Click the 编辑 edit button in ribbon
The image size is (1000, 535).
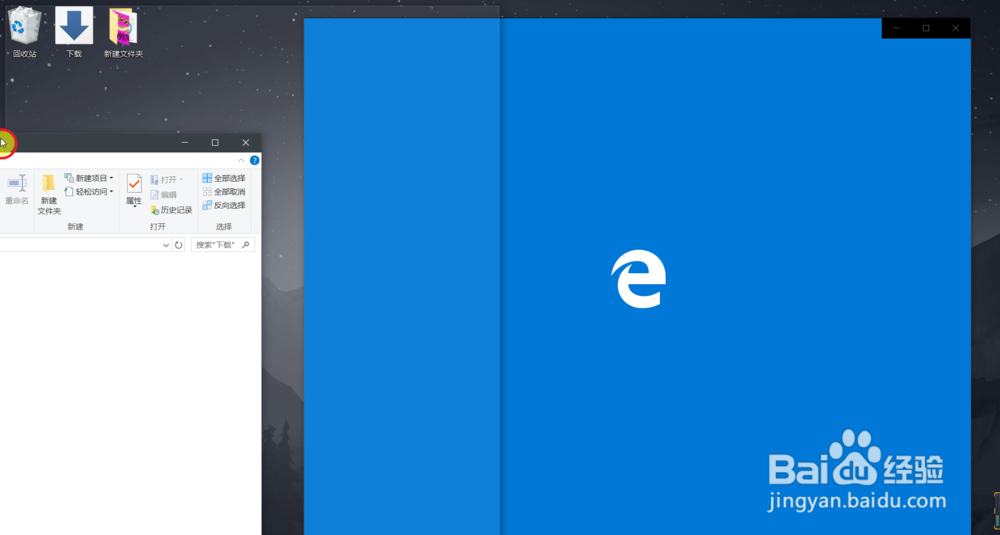coord(164,194)
